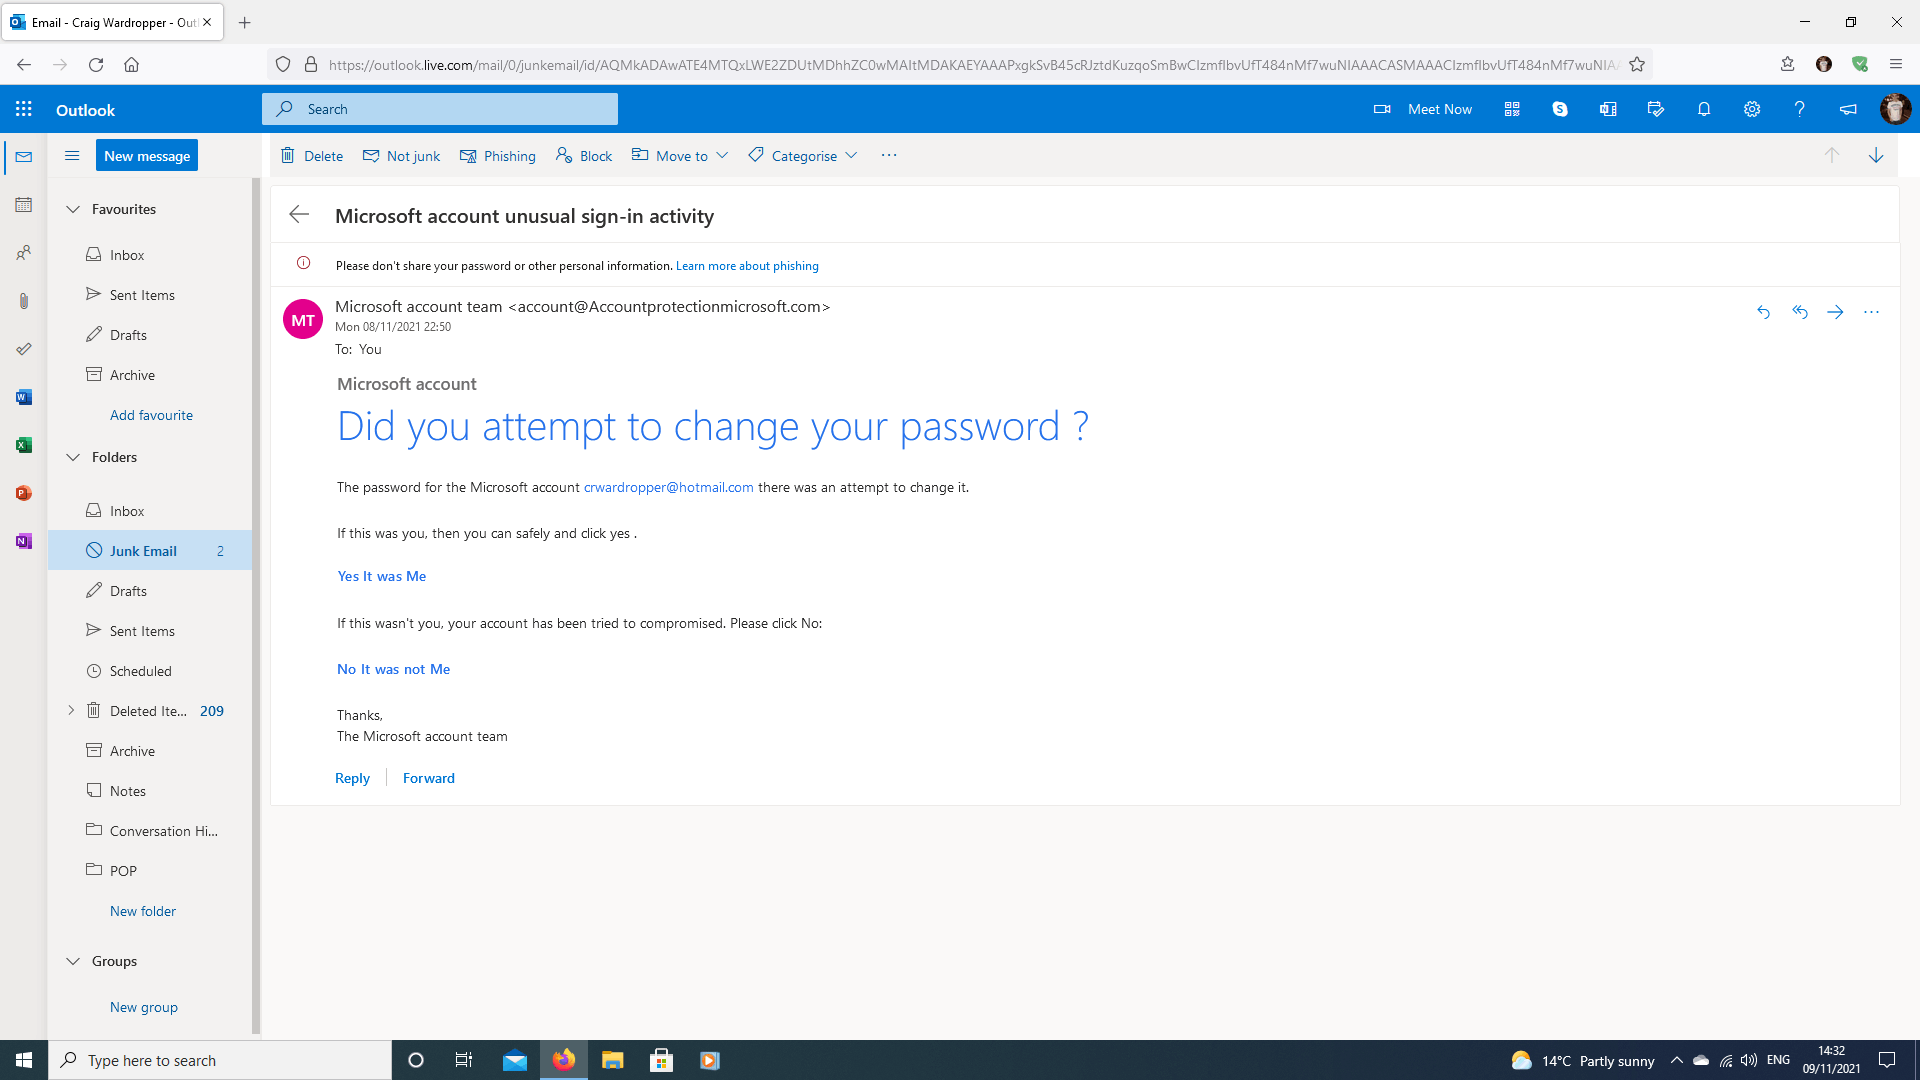This screenshot has height=1080, width=1920.
Task: Click the New message compose icon
Action: point(146,156)
